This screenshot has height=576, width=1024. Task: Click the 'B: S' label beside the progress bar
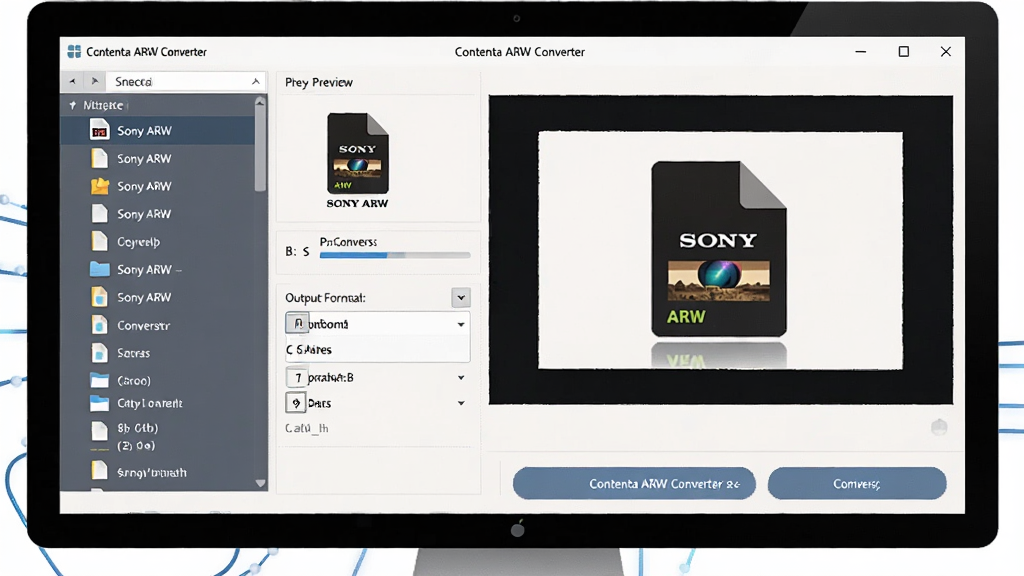click(297, 251)
